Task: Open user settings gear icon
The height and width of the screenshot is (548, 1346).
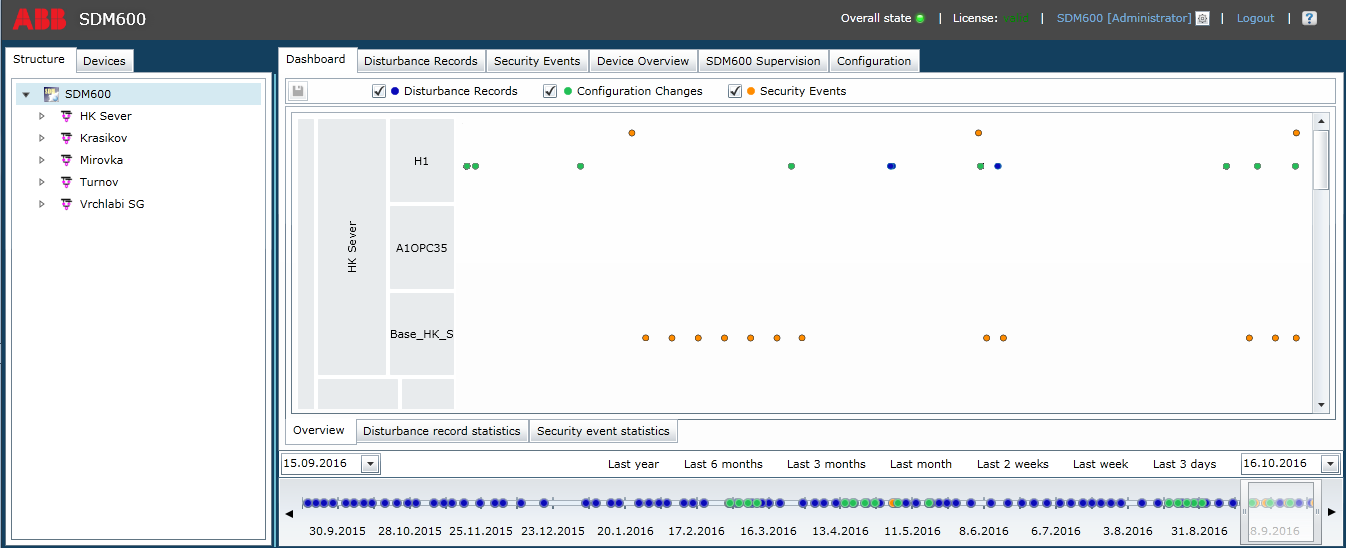Action: (1203, 18)
